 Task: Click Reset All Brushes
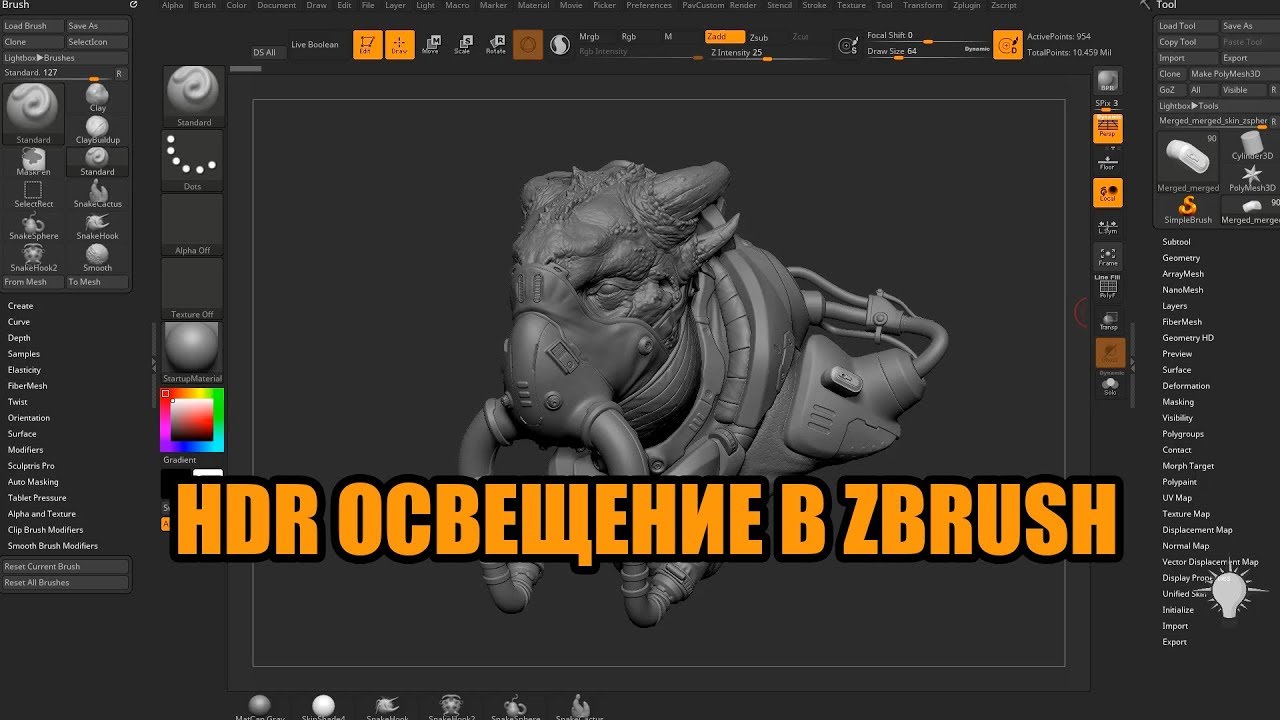pyautogui.click(x=66, y=582)
